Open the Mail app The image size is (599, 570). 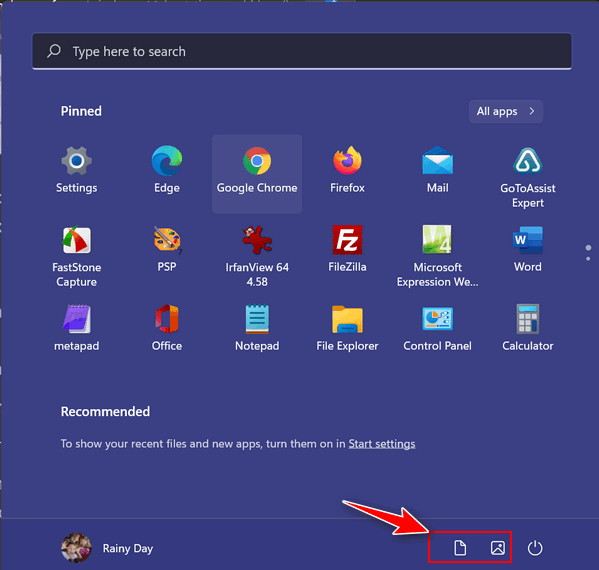pyautogui.click(x=437, y=171)
